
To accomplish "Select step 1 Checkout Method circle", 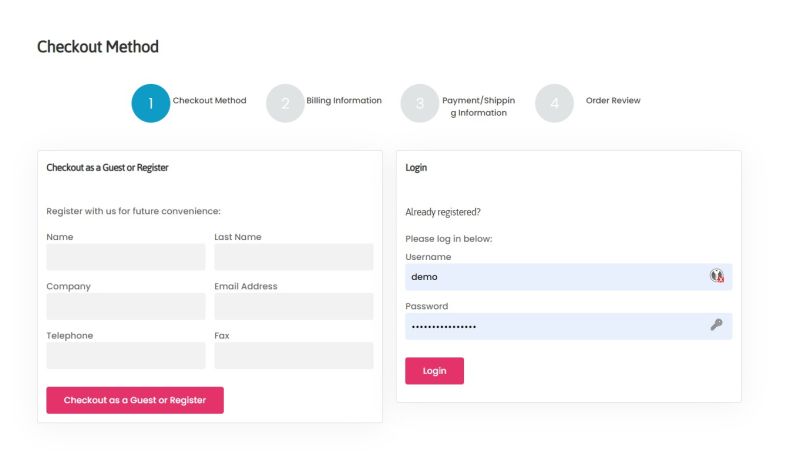I will tap(151, 102).
